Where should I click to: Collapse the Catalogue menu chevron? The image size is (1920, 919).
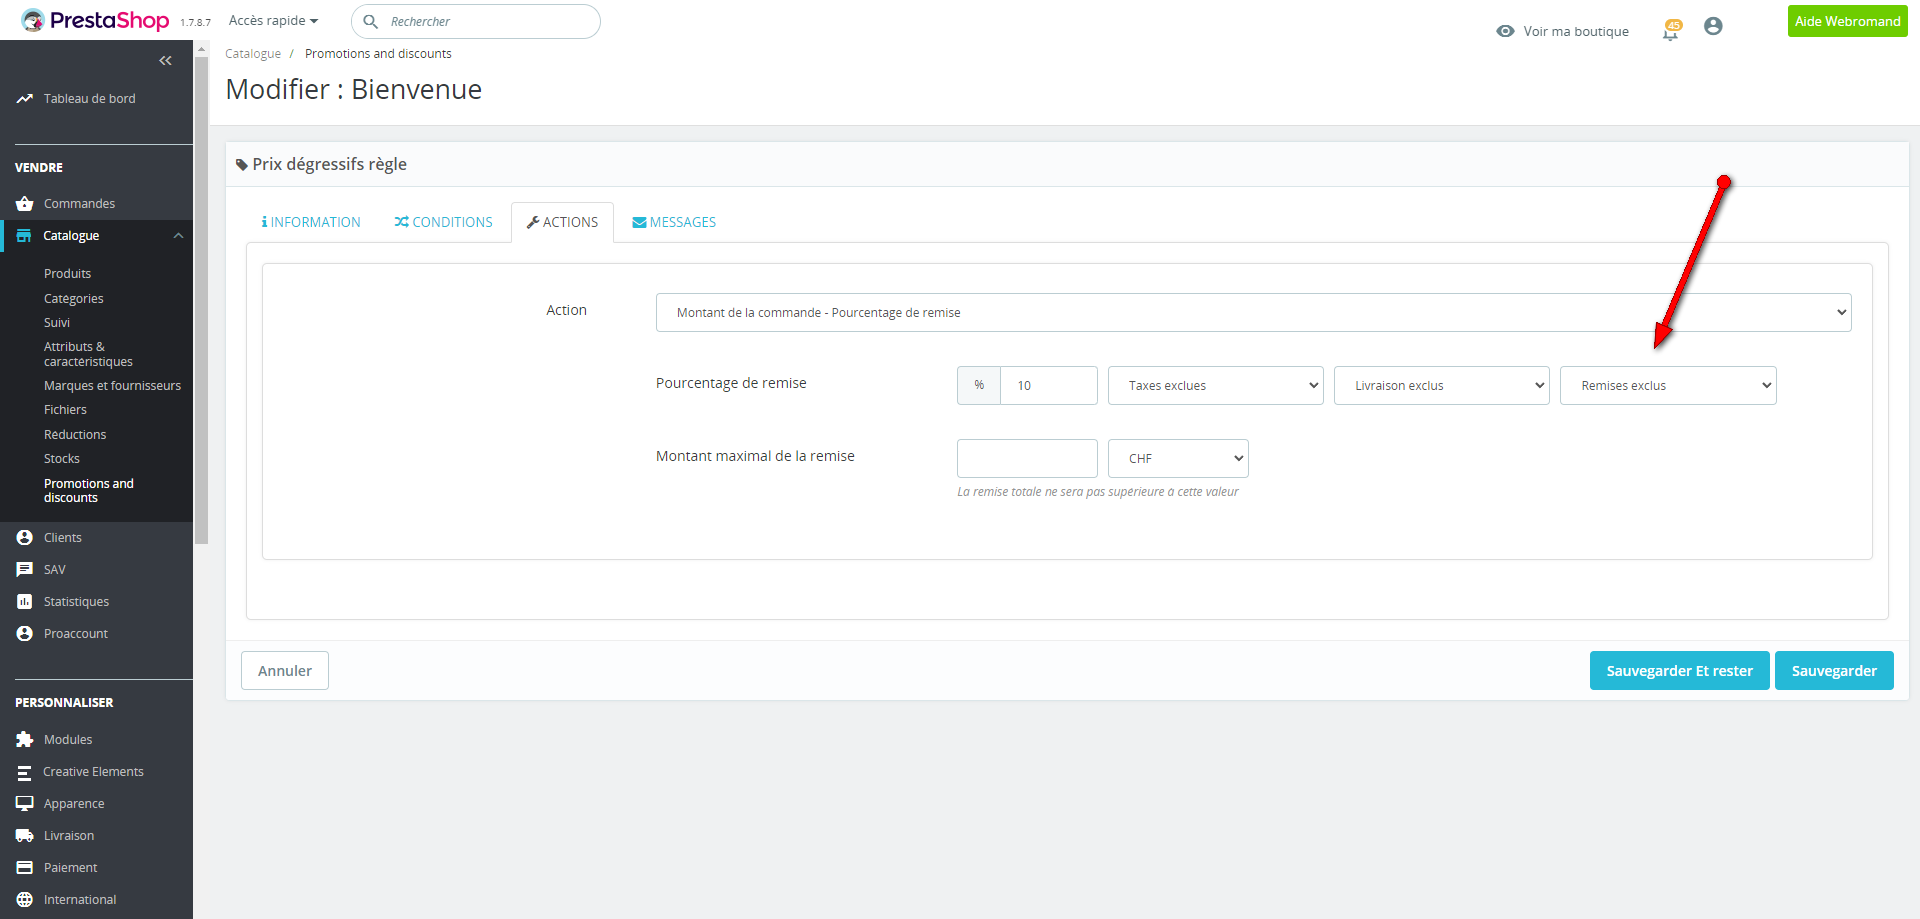pyautogui.click(x=178, y=236)
